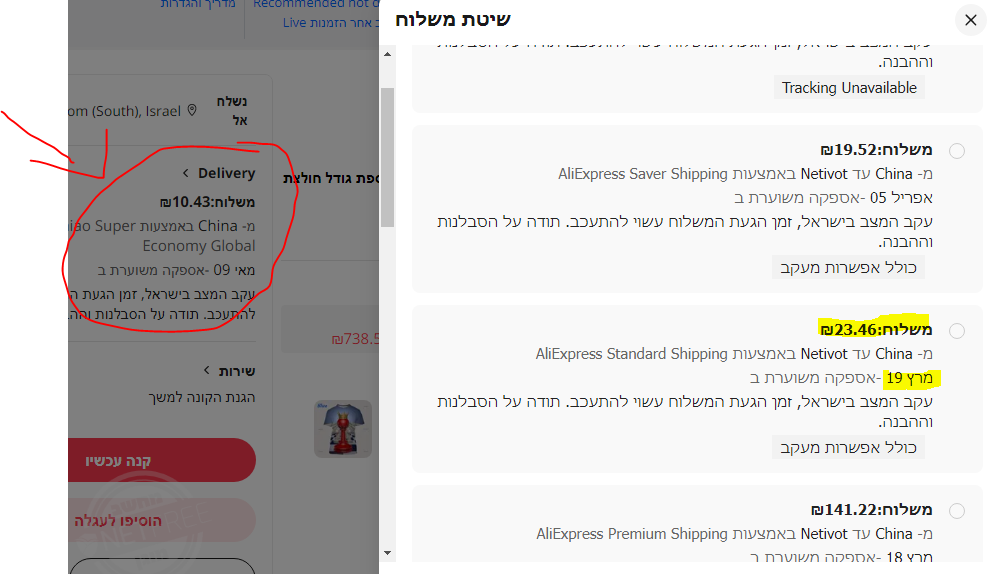Click the AliExpress Saver Shipping description line
Screen dimensions: 996x574
[745, 174]
